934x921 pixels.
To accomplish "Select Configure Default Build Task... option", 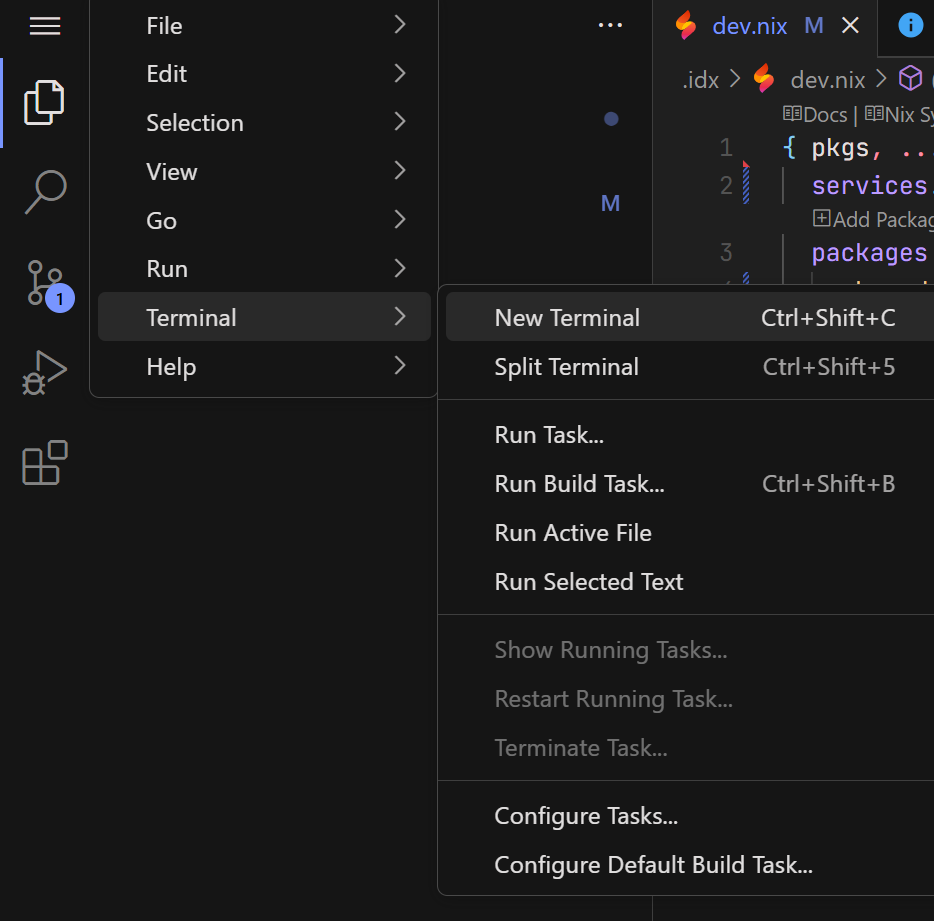I will (690, 864).
